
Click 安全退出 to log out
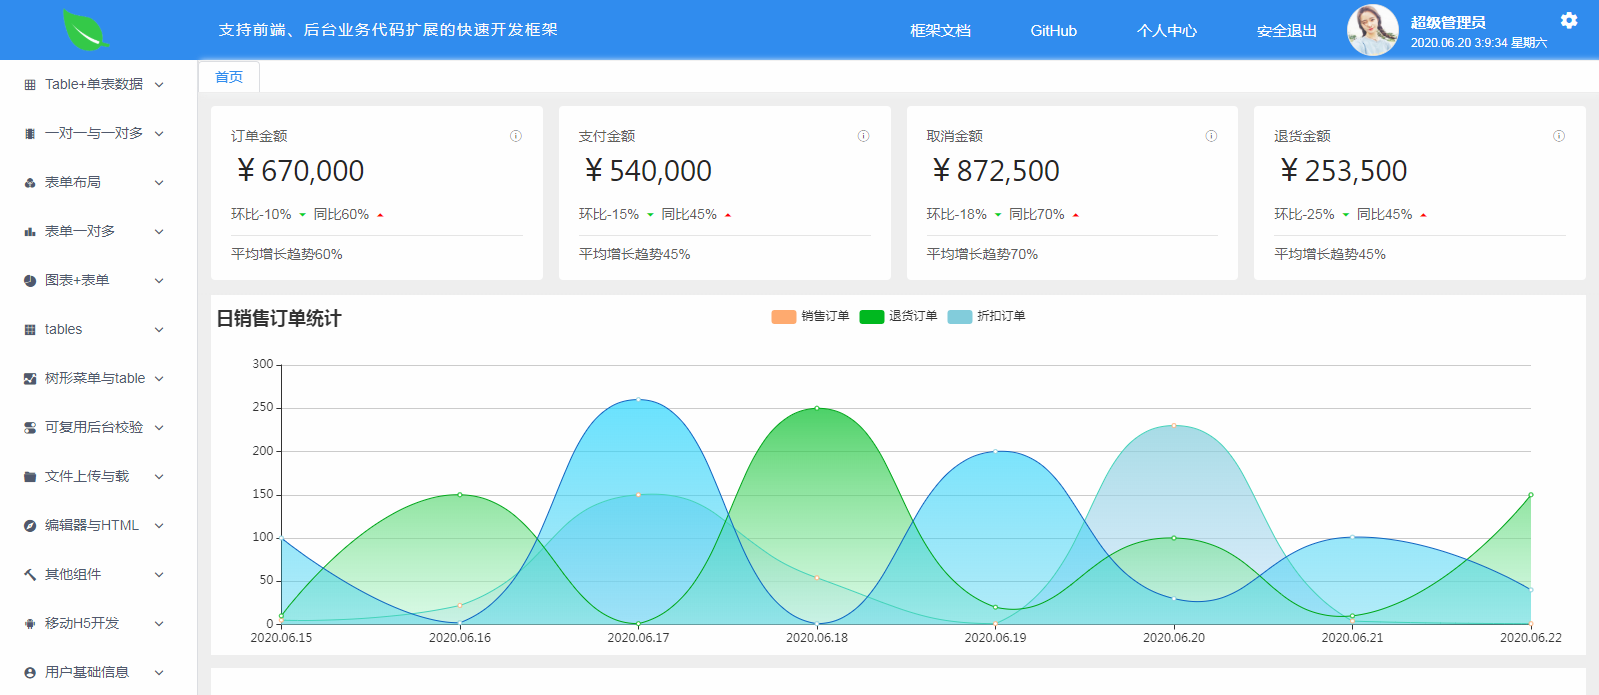[x=1286, y=31]
